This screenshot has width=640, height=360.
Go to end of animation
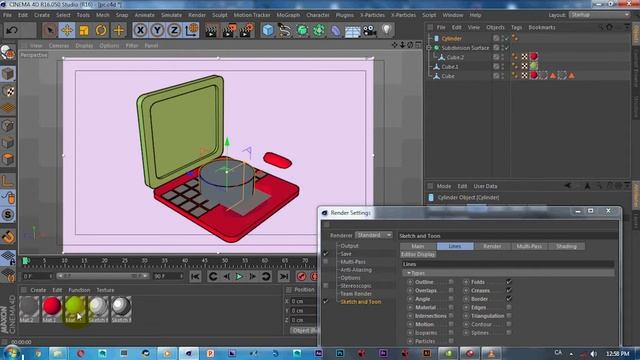click(284, 276)
